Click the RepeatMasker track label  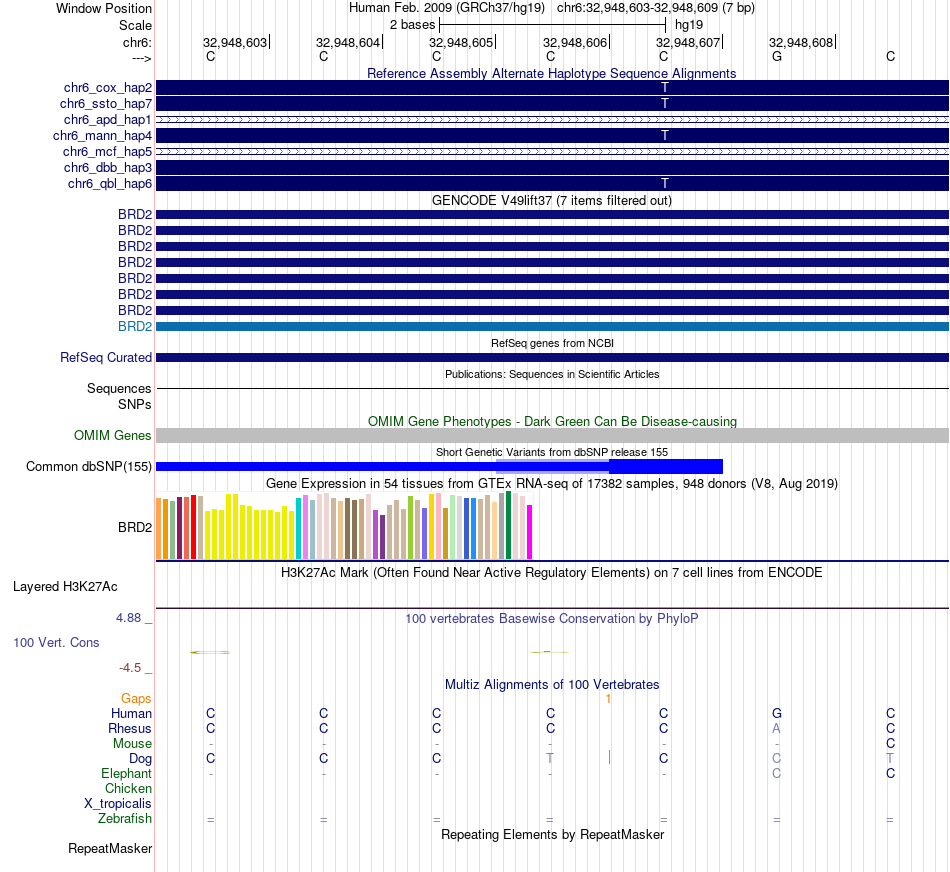pyautogui.click(x=110, y=848)
